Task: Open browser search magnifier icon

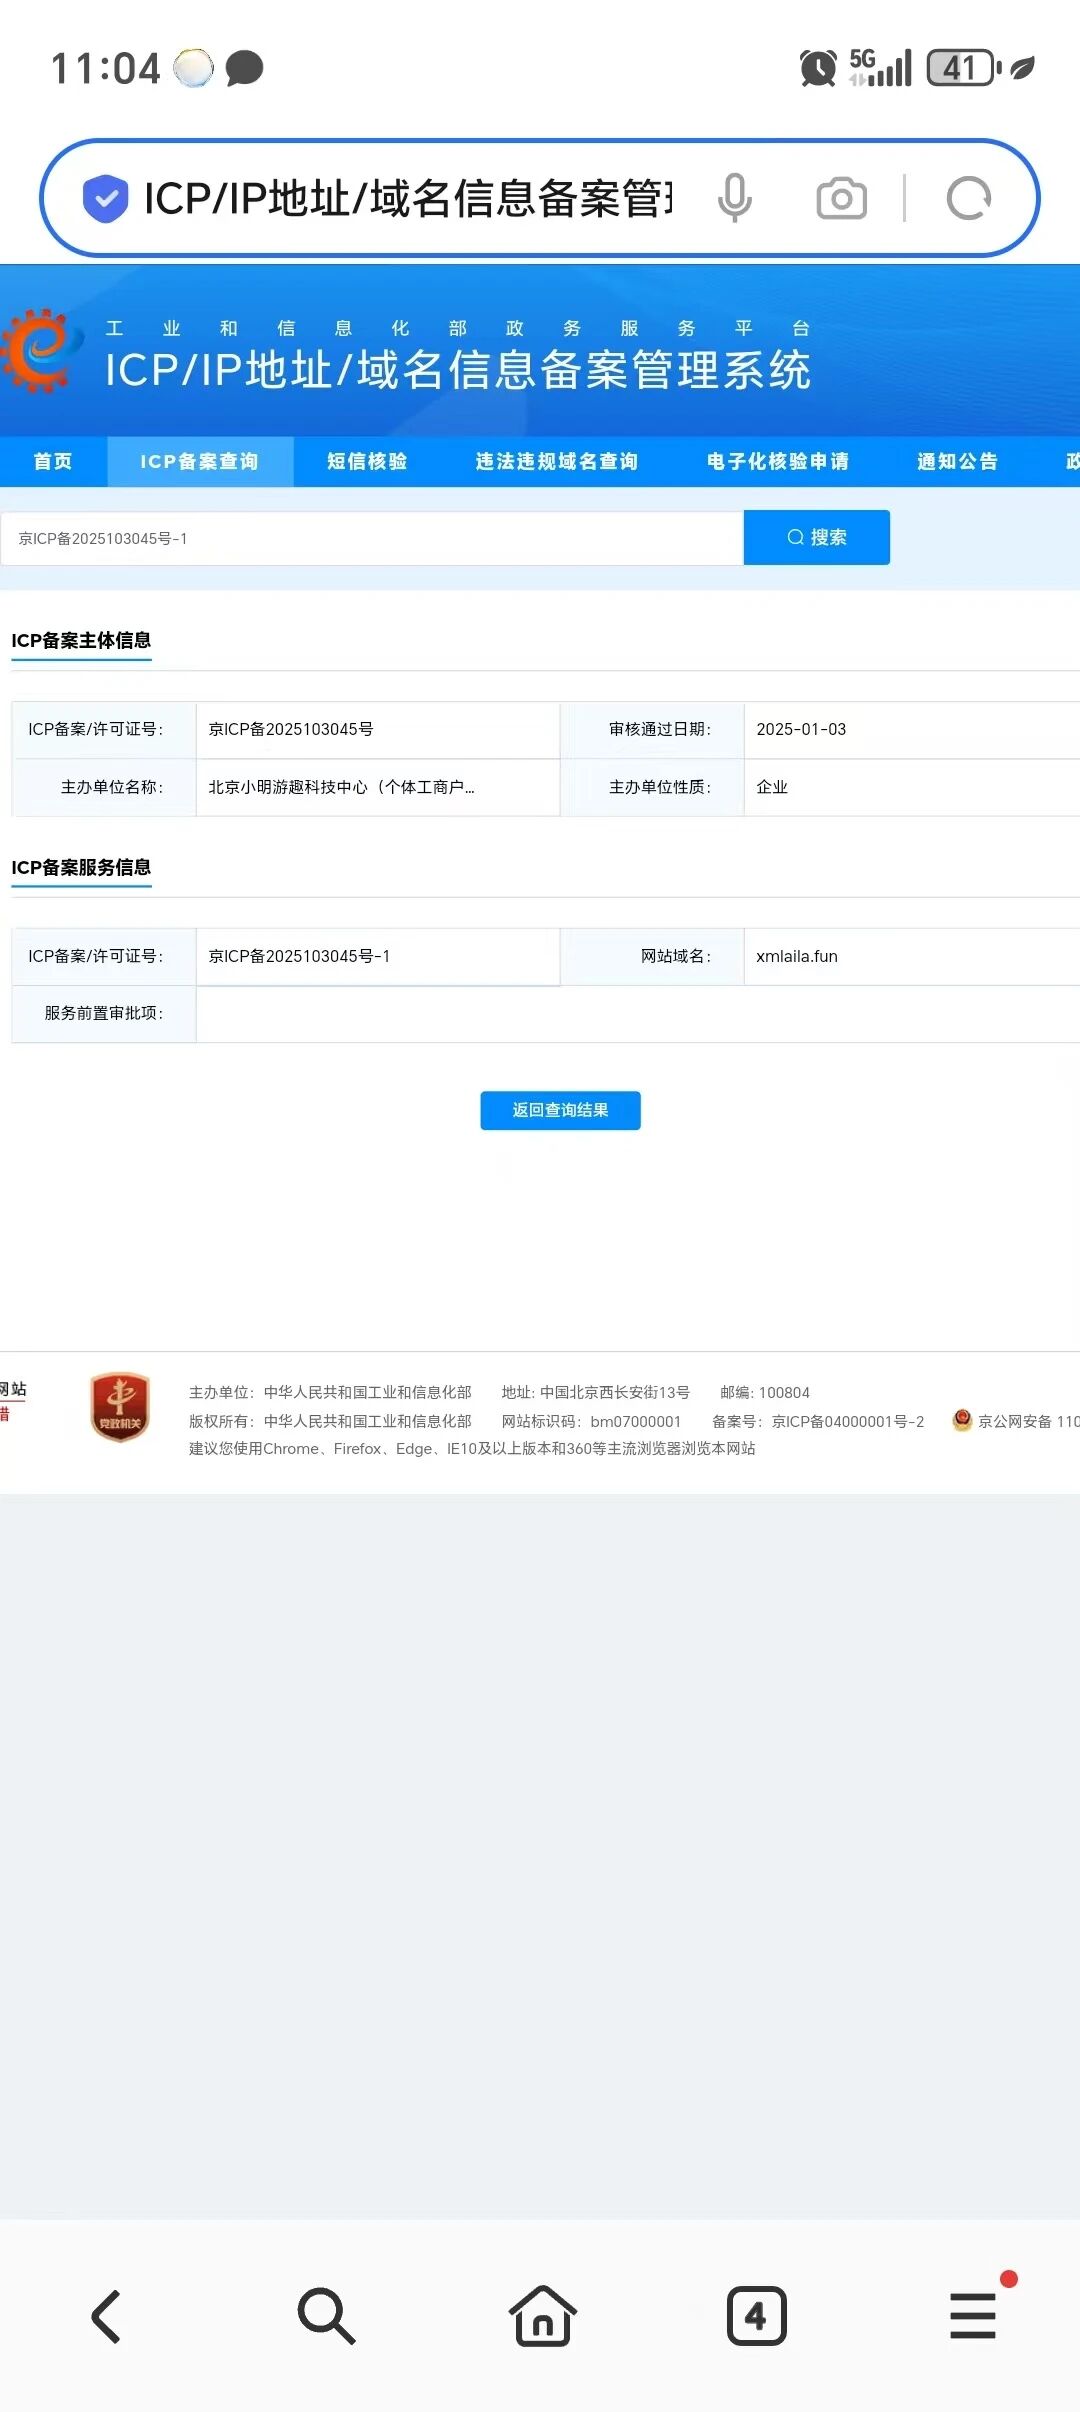Action: pyautogui.click(x=326, y=2316)
